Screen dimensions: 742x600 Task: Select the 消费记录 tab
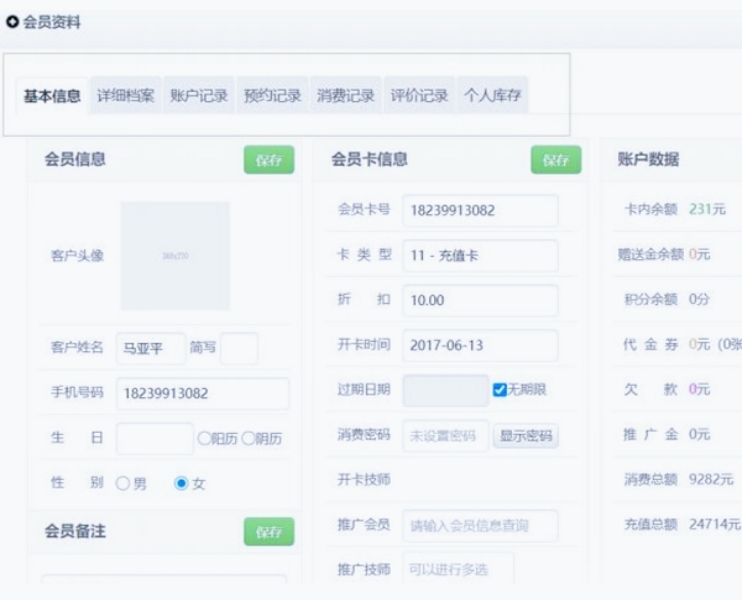tap(346, 96)
